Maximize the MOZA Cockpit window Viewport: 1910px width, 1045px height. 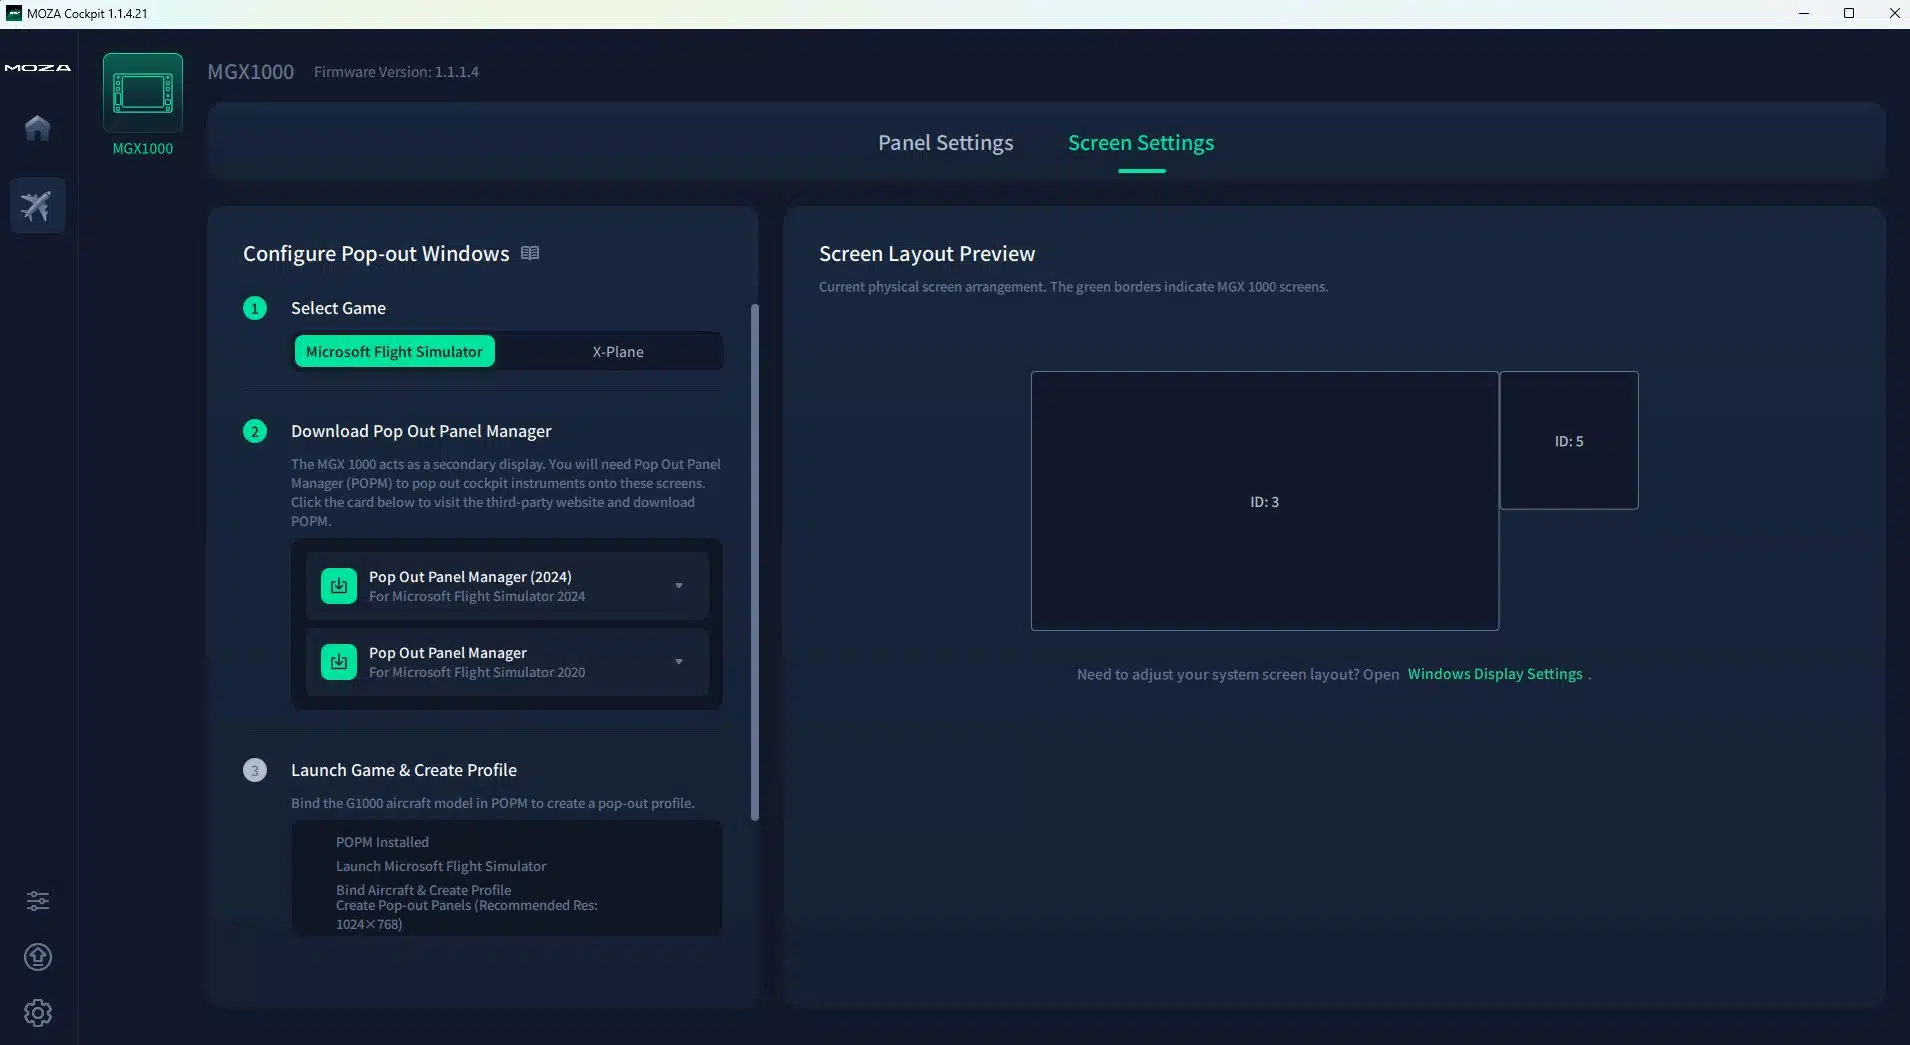pyautogui.click(x=1849, y=13)
